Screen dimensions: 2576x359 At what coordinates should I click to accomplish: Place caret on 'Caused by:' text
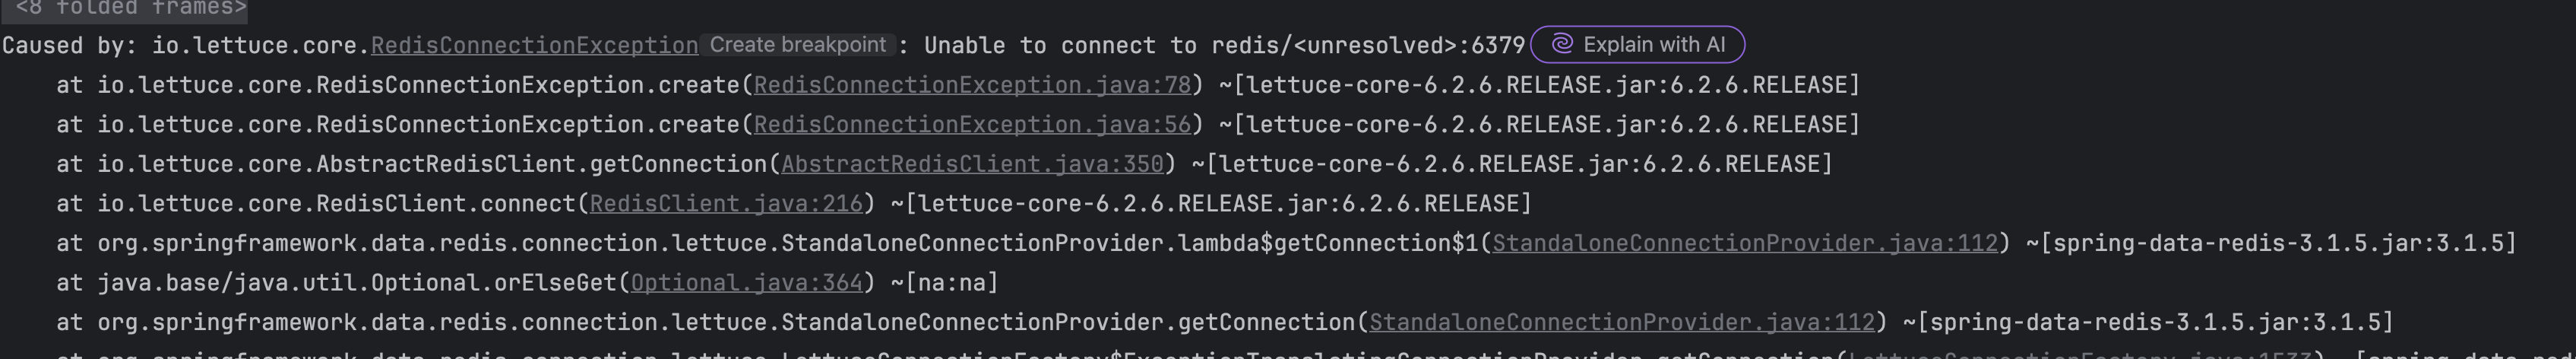pos(69,46)
